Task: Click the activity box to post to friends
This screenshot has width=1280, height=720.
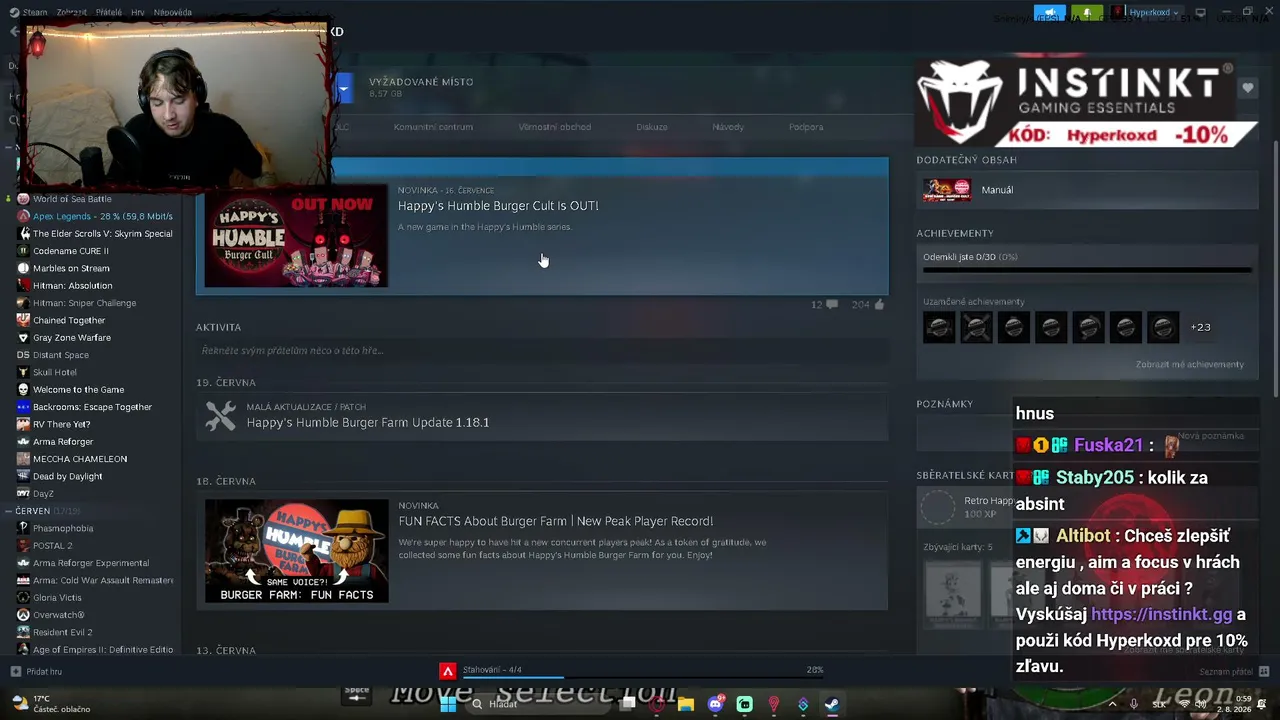Action: coord(542,351)
